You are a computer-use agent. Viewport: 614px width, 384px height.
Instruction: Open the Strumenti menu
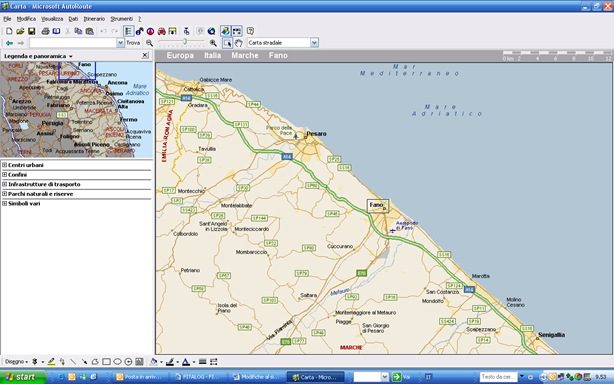tap(121, 19)
